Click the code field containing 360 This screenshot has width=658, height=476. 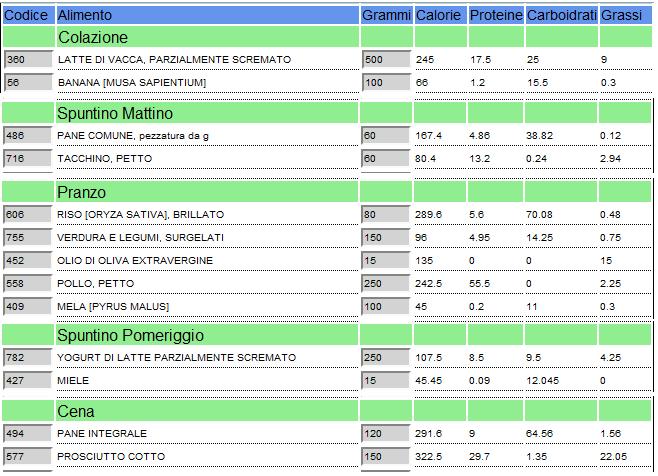(x=28, y=60)
